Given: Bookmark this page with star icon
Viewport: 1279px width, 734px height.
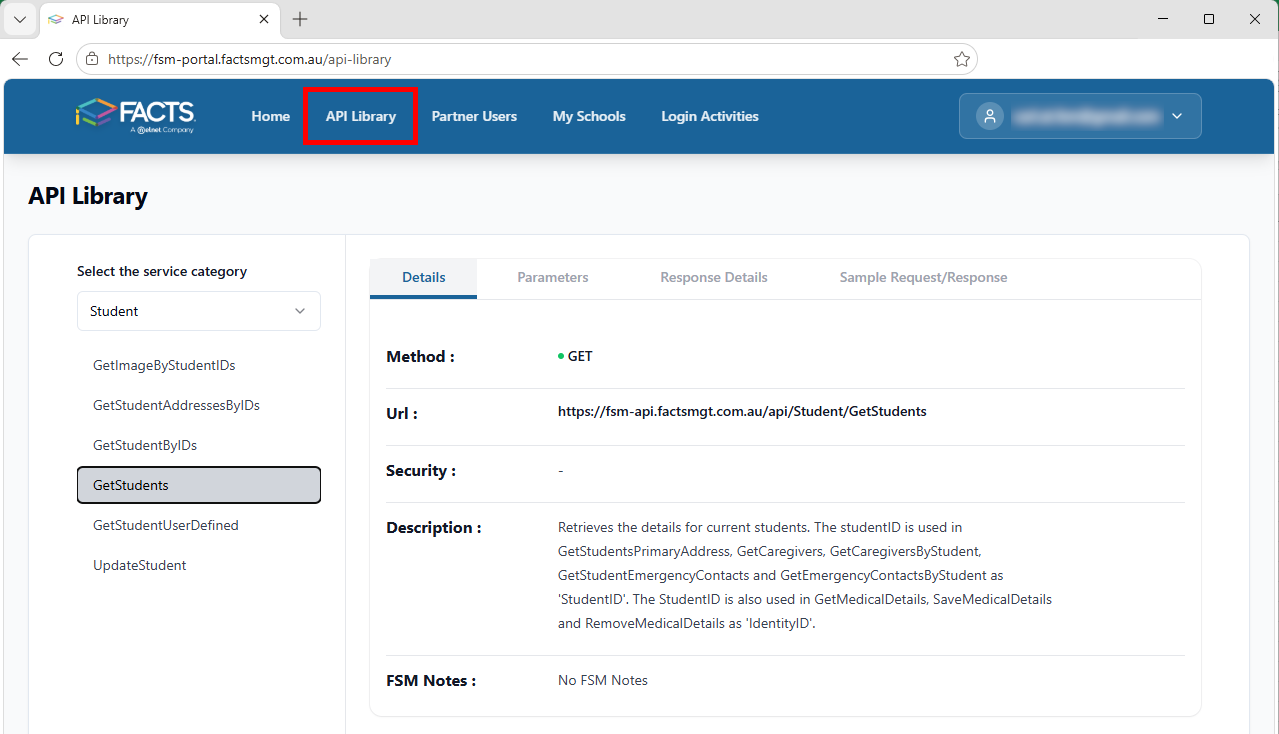Looking at the screenshot, I should click(x=962, y=59).
